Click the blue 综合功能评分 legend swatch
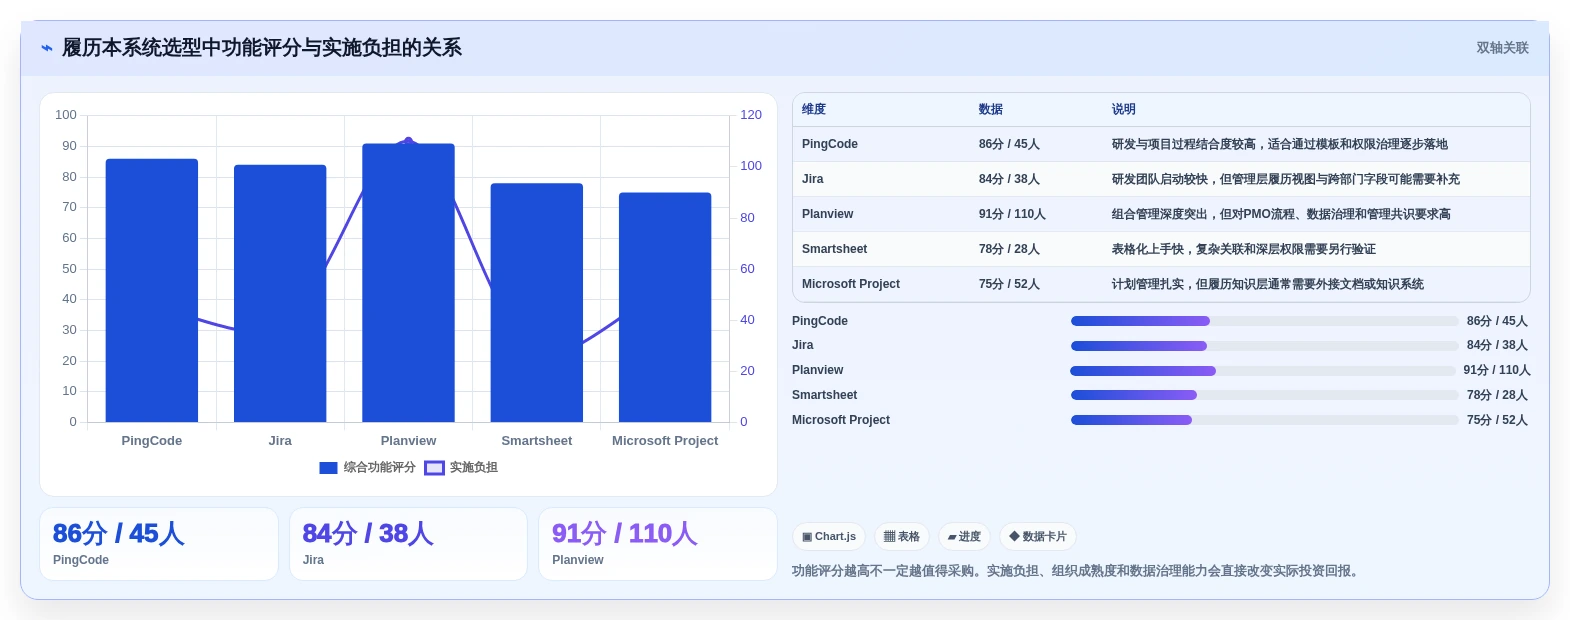The image size is (1570, 620). point(328,468)
